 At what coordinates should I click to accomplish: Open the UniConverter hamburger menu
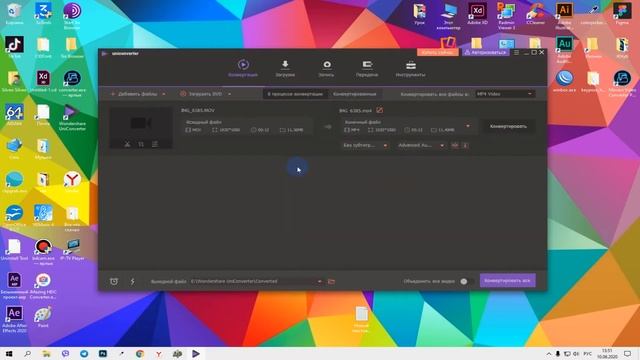click(516, 52)
